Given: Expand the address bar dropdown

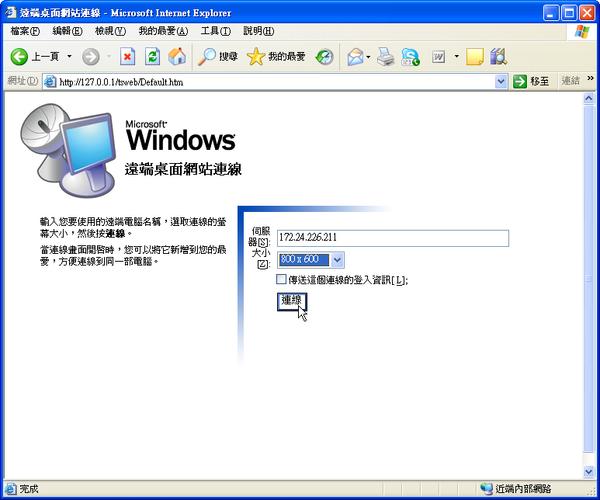Looking at the screenshot, I should [x=501, y=81].
